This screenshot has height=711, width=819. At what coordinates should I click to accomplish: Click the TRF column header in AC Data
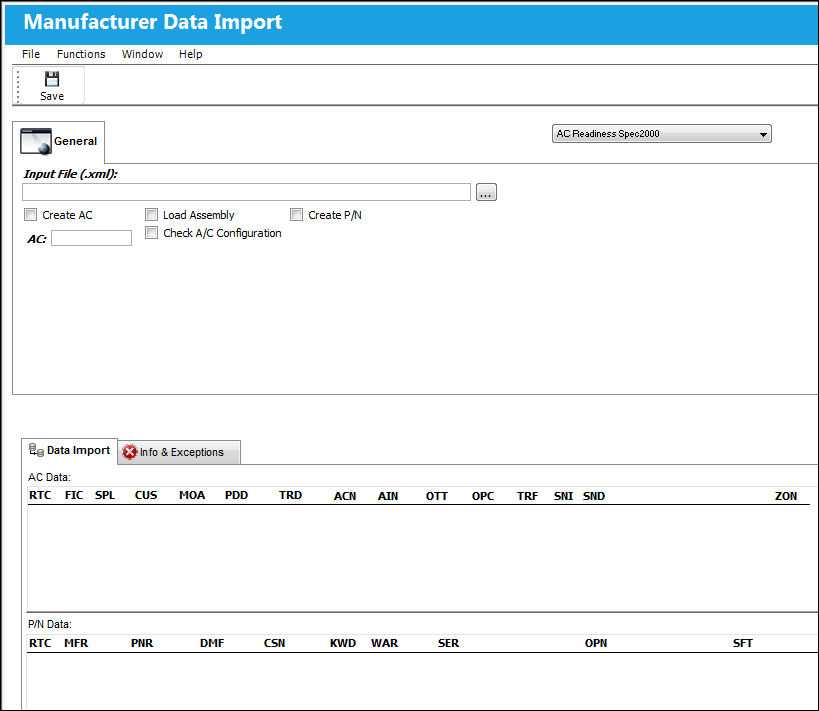click(x=528, y=496)
